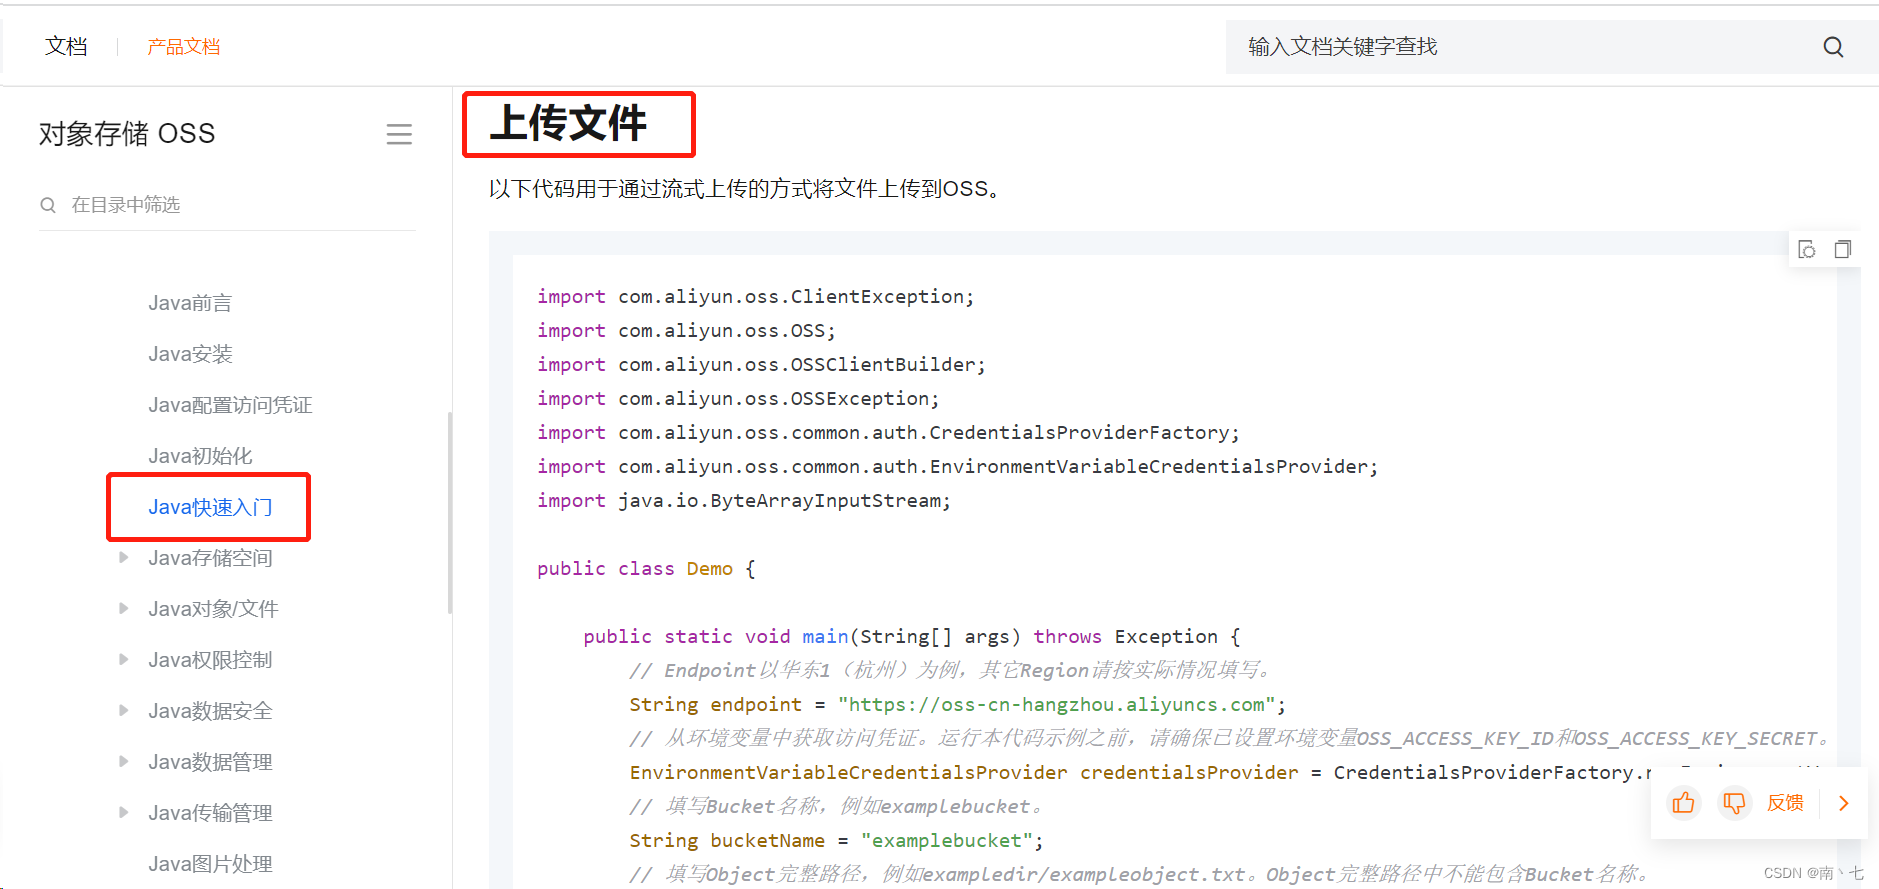This screenshot has height=889, width=1879.
Task: Expand the Java数据管理 tree node
Action: coord(123,761)
